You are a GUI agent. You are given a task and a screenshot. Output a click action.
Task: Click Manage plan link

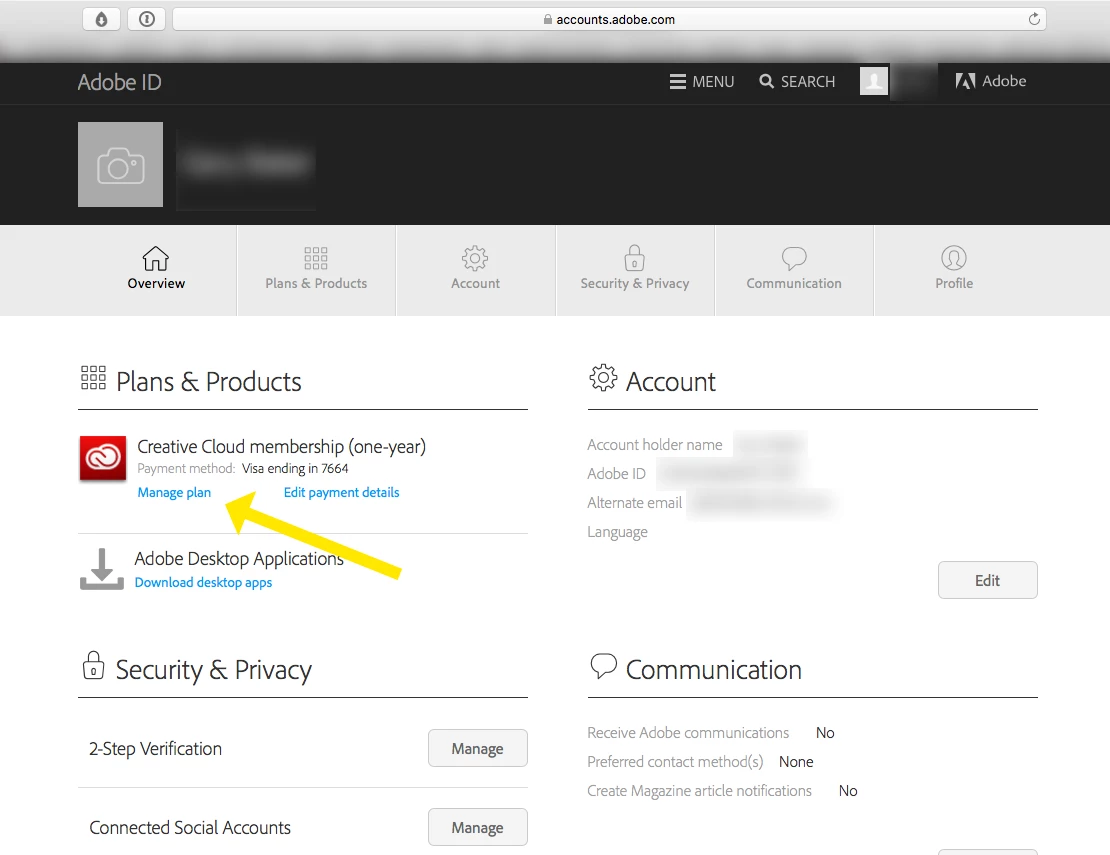point(174,492)
